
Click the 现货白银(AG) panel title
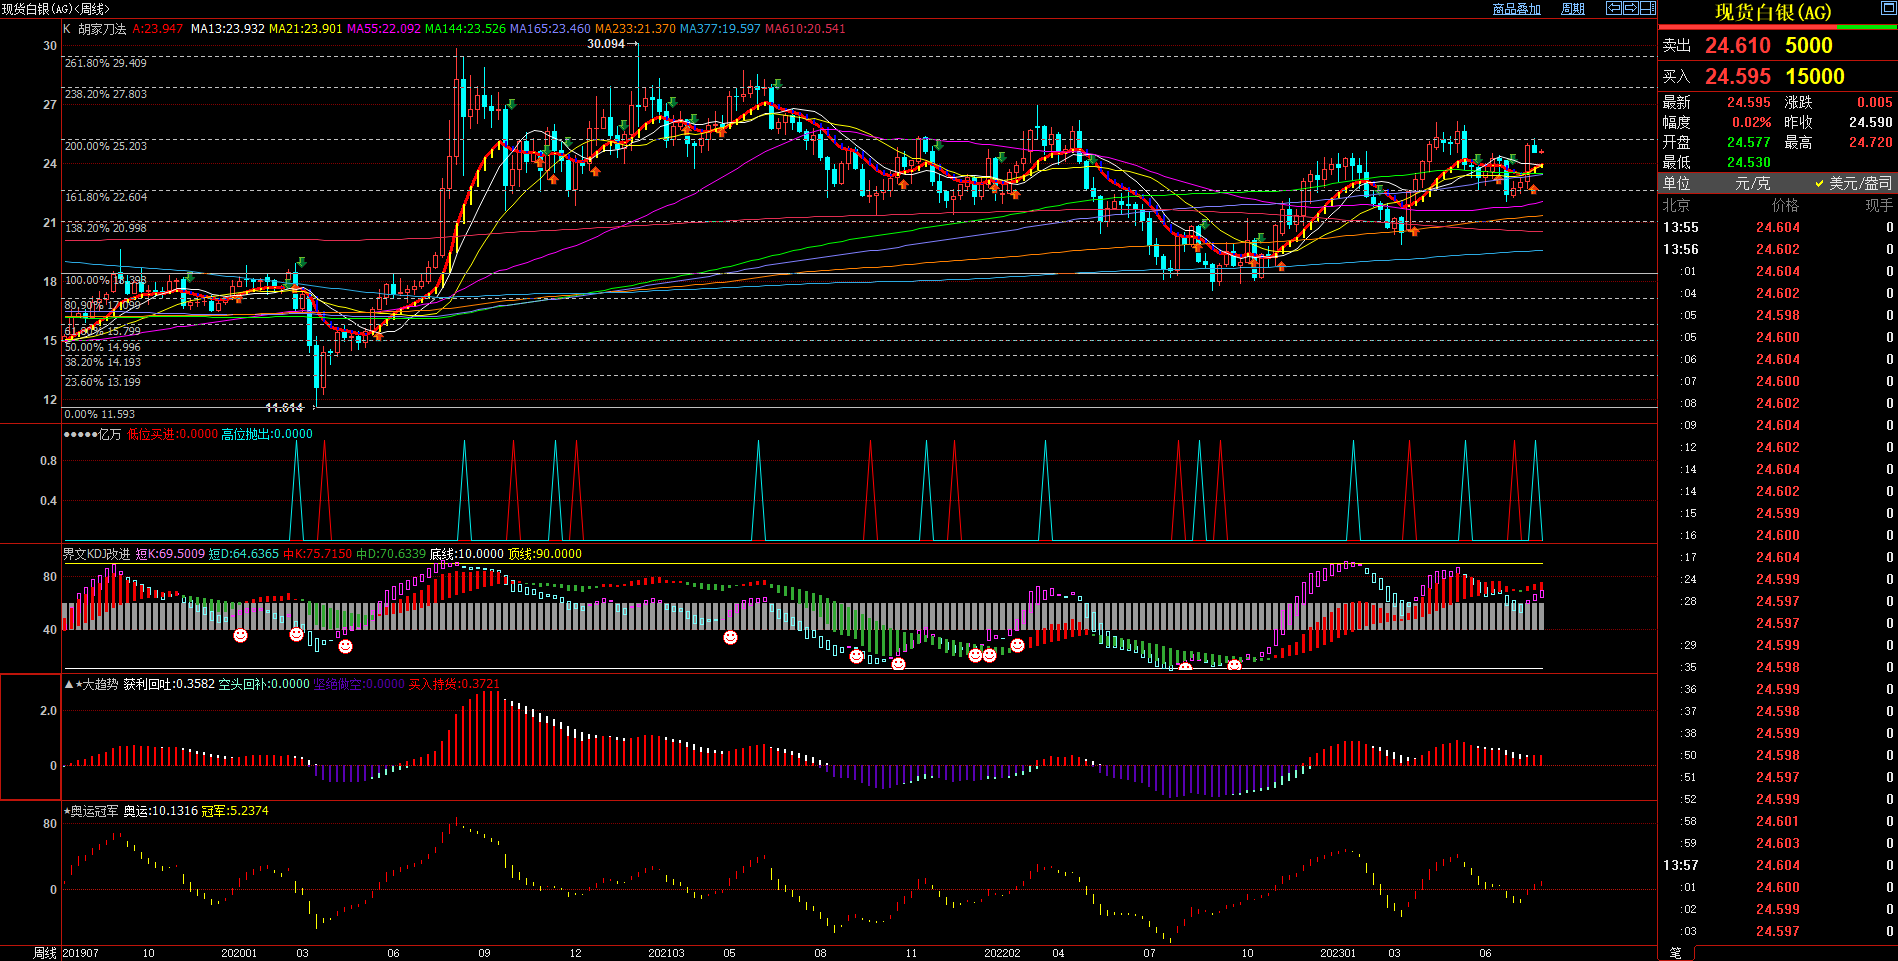1772,12
